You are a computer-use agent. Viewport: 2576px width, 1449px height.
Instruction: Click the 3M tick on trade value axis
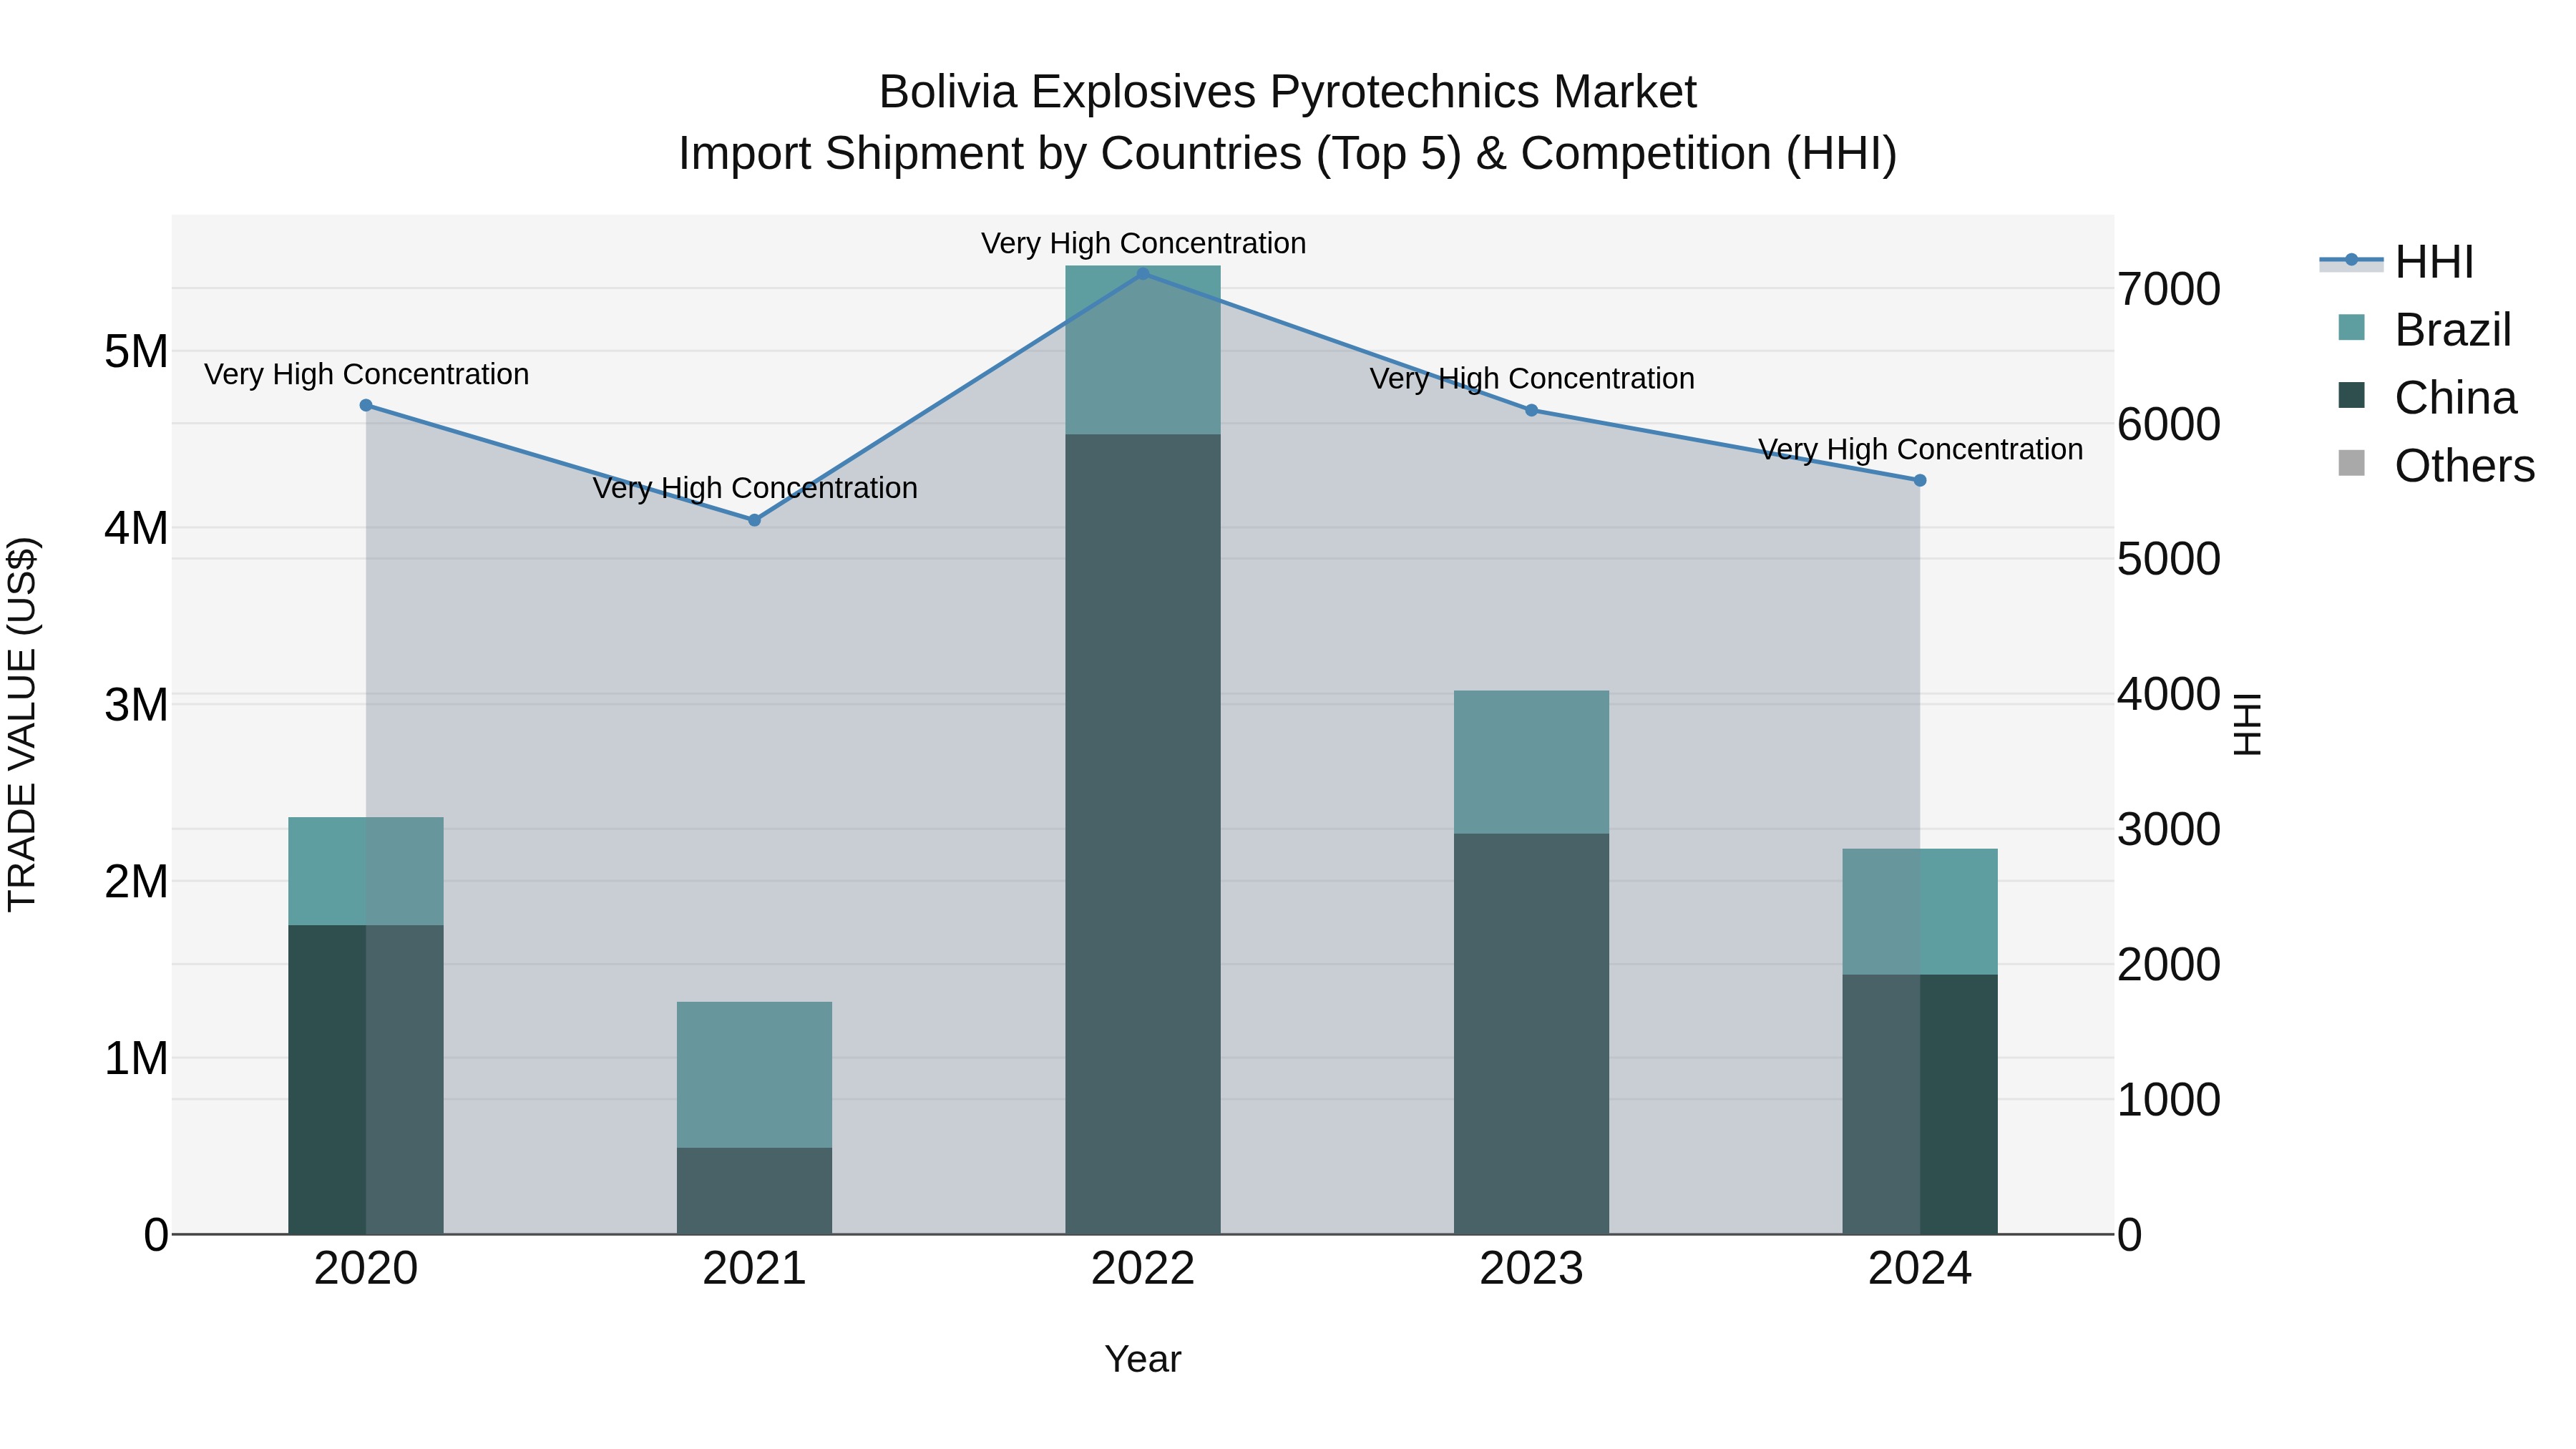click(136, 705)
